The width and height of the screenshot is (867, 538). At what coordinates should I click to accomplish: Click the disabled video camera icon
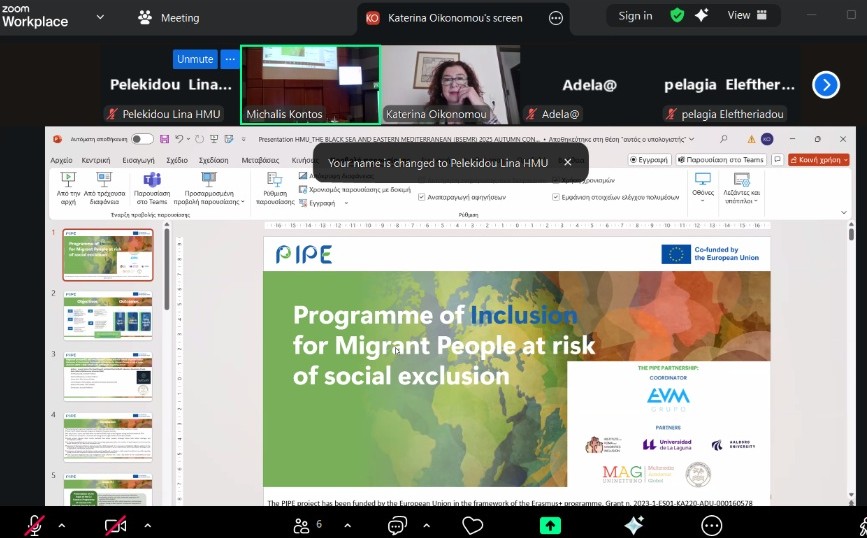(x=116, y=525)
